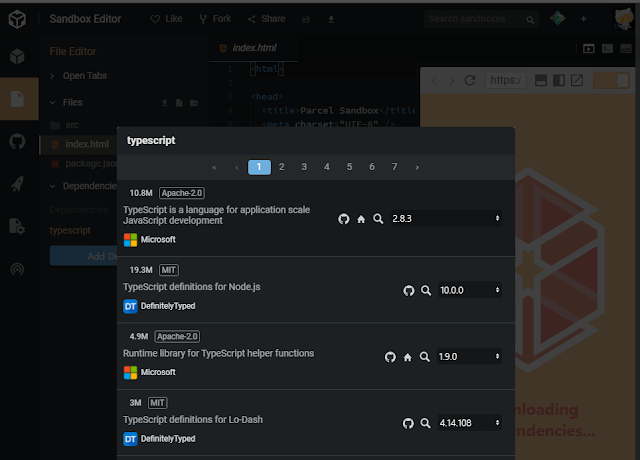
Task: Click the preview URL address field
Action: [505, 80]
